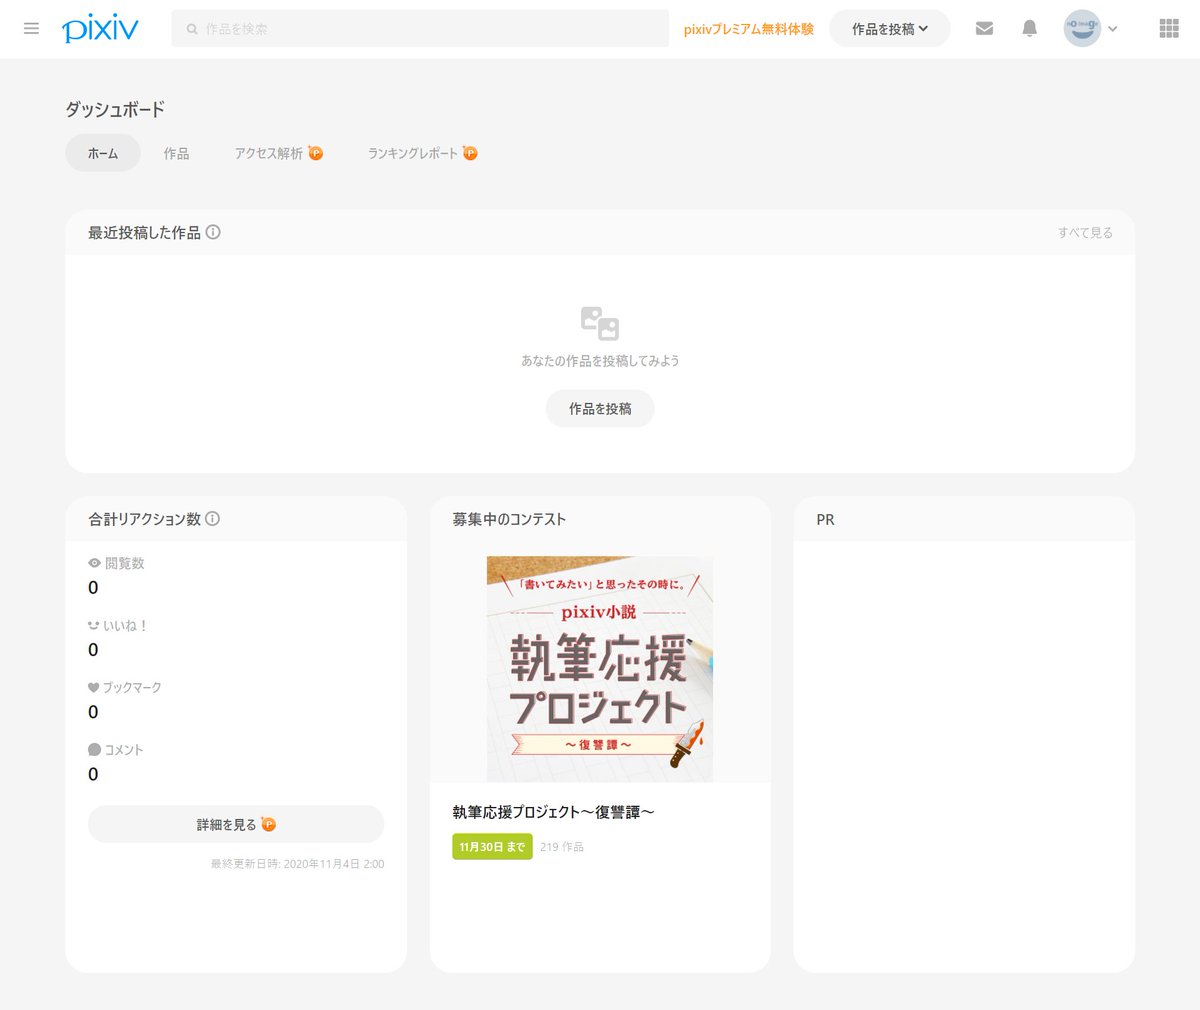
Task: Click pixivプレミアム無料体験 link
Action: tap(749, 29)
